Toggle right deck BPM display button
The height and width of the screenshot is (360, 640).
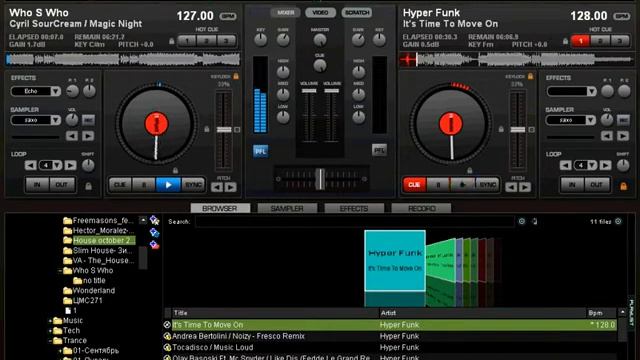tap(622, 16)
